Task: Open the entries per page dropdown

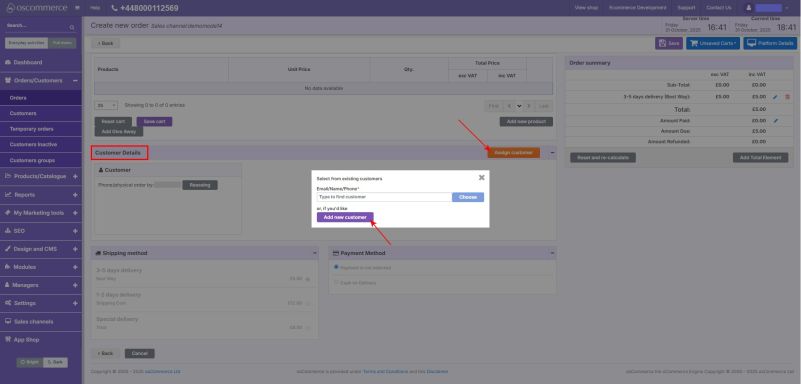Action: 106,105
